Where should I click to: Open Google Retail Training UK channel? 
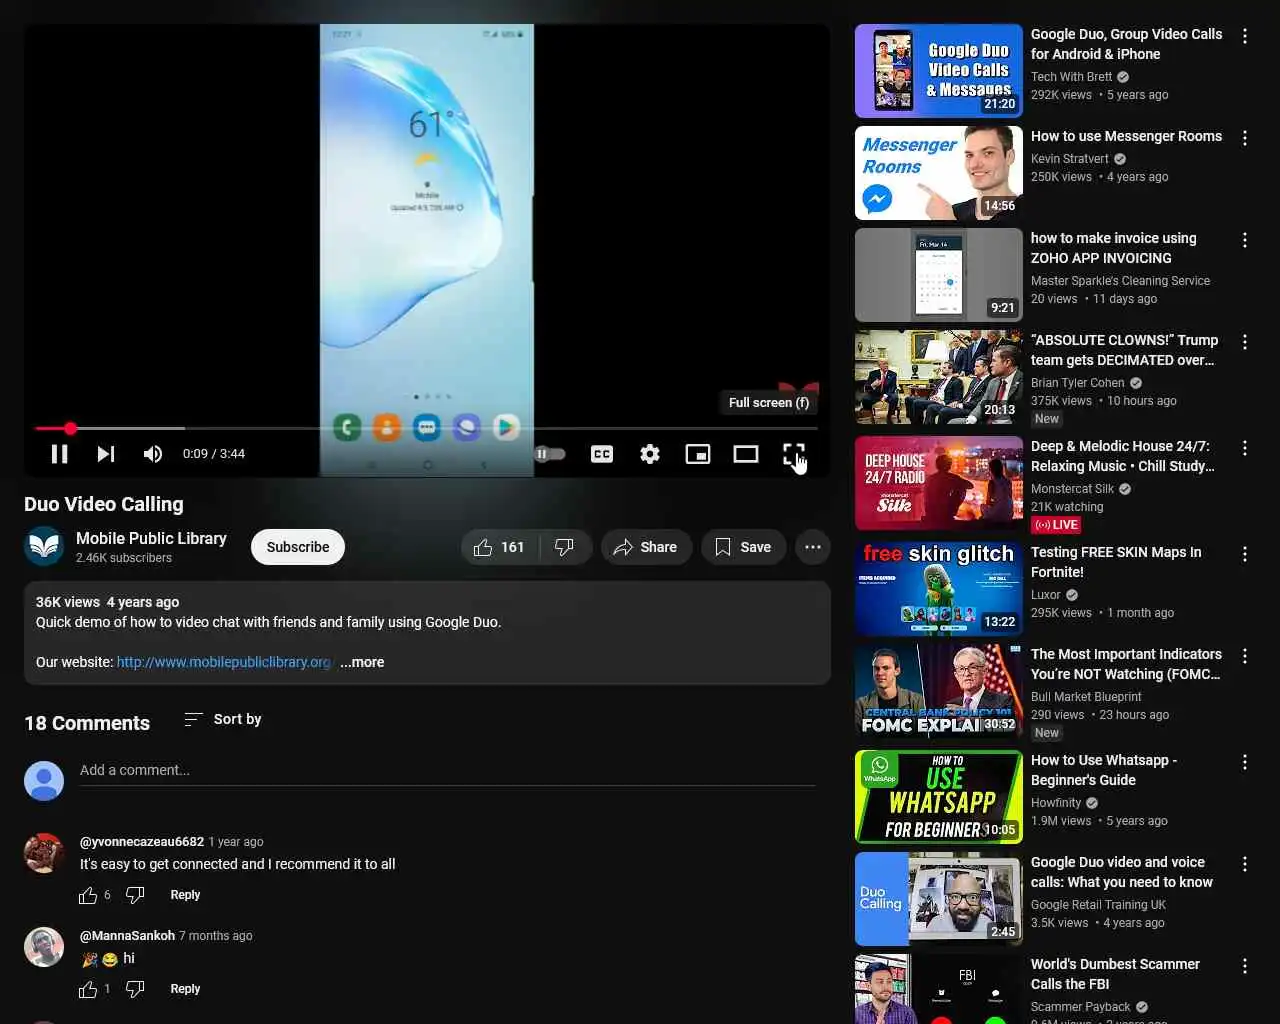pyautogui.click(x=1099, y=905)
